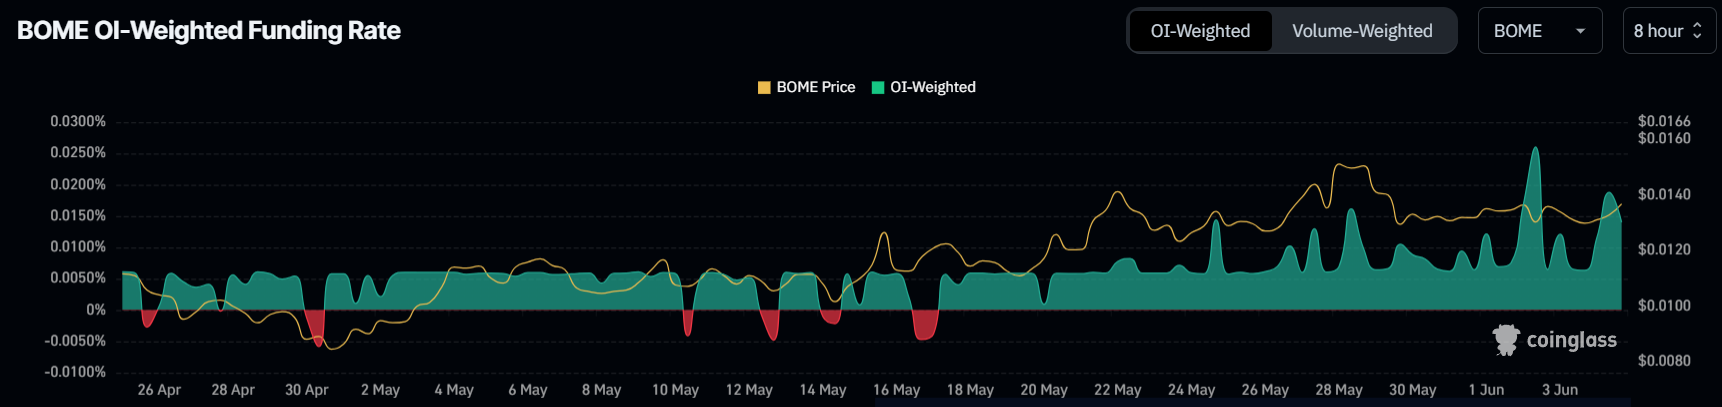
Task: Click the 0.0300% funding rate axis label
Action: [x=78, y=121]
